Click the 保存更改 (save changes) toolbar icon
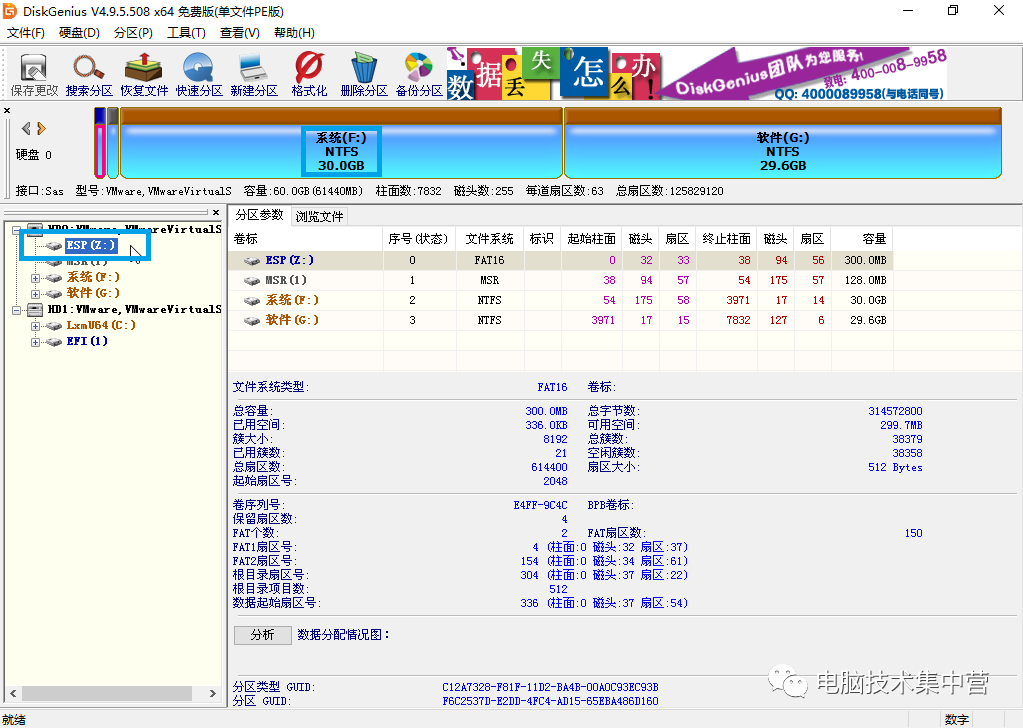 (33, 72)
